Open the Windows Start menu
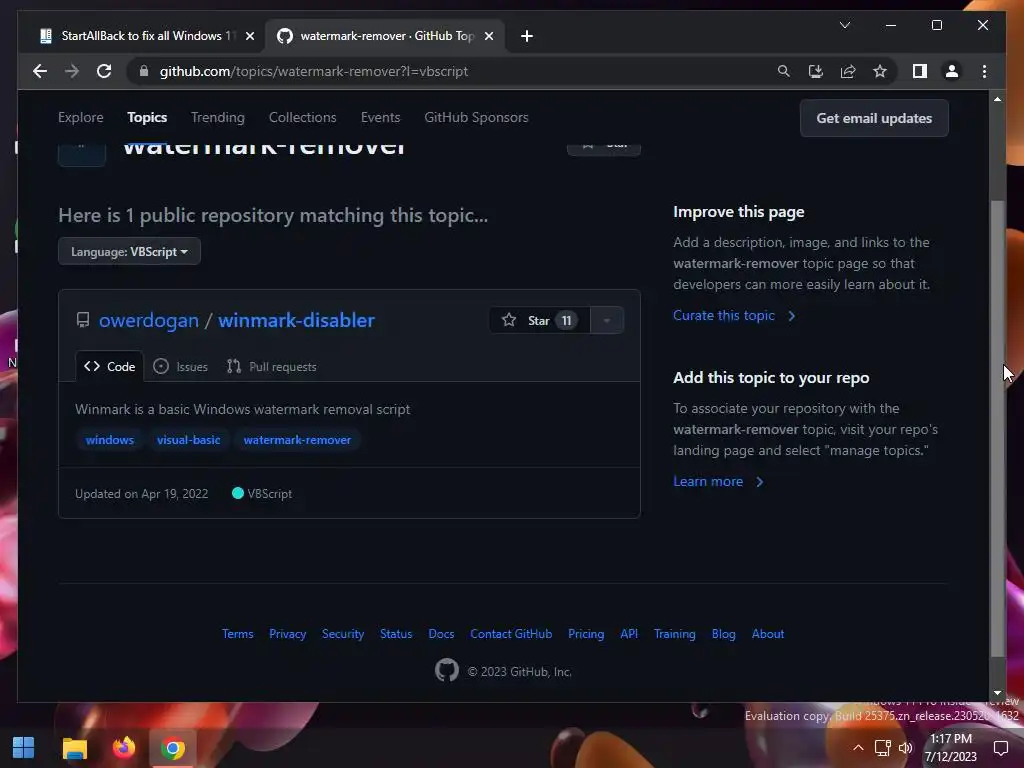 click(24, 747)
